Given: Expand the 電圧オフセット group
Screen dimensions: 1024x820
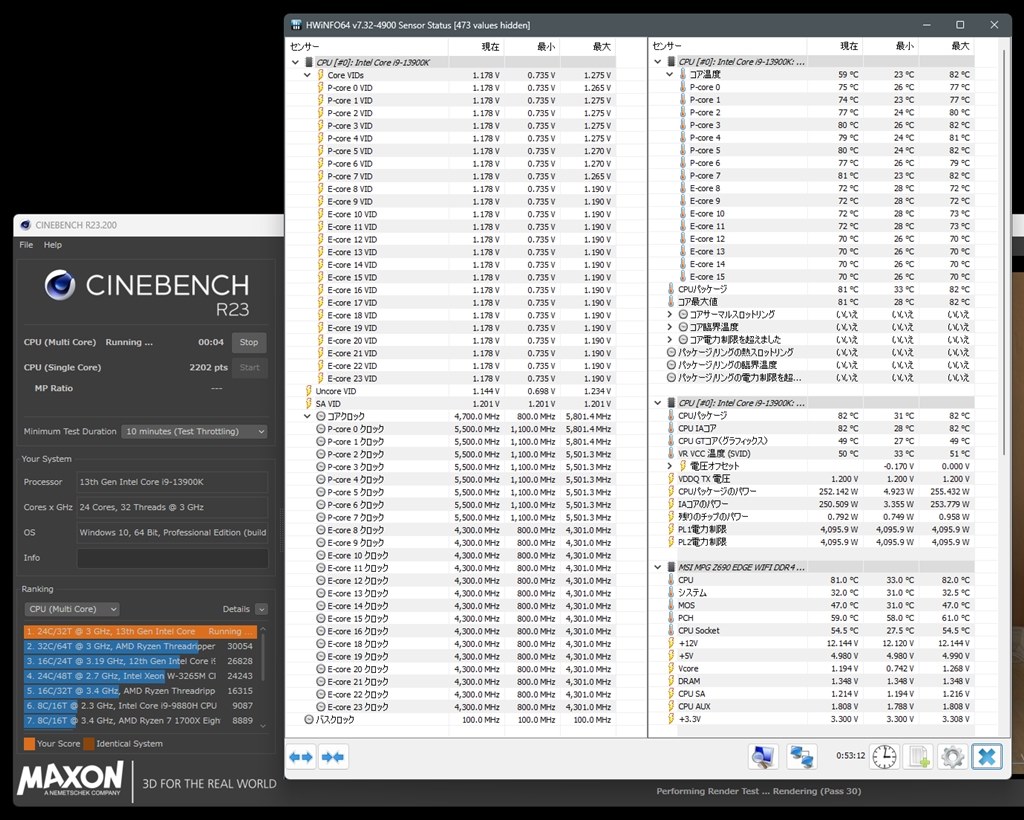Looking at the screenshot, I should pos(669,466).
